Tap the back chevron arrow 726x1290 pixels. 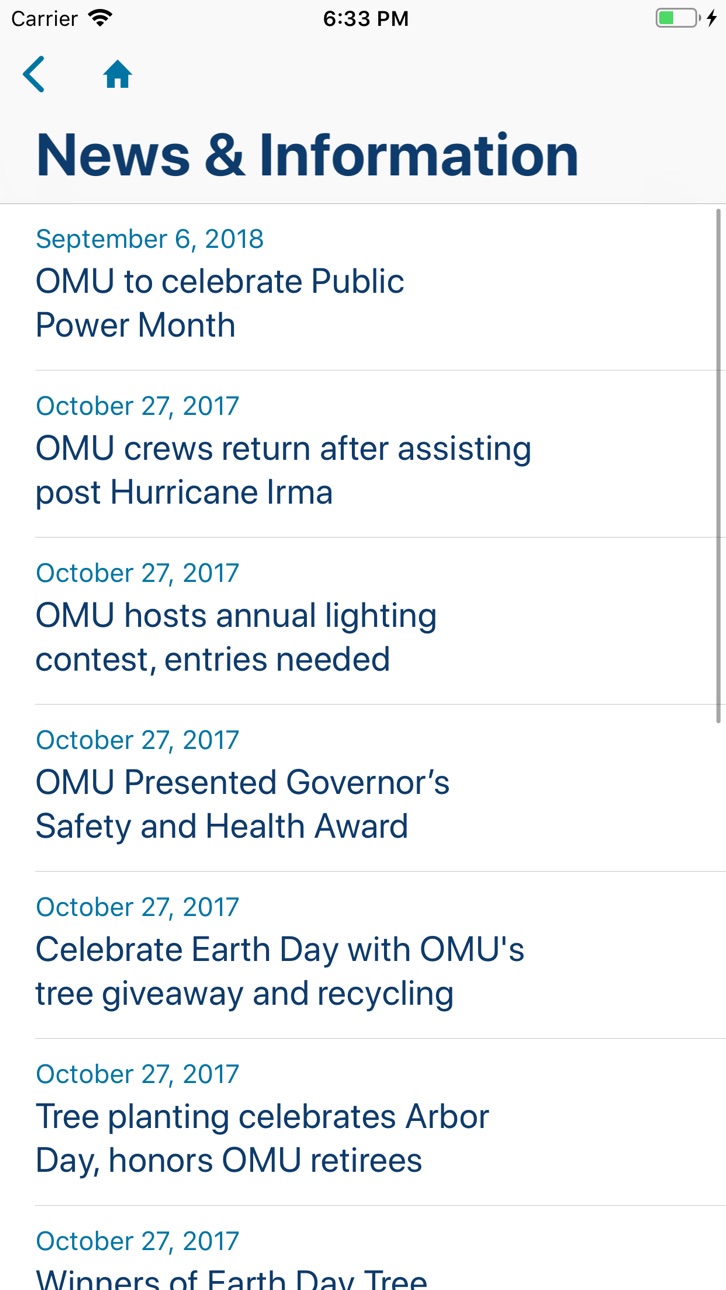pyautogui.click(x=34, y=75)
